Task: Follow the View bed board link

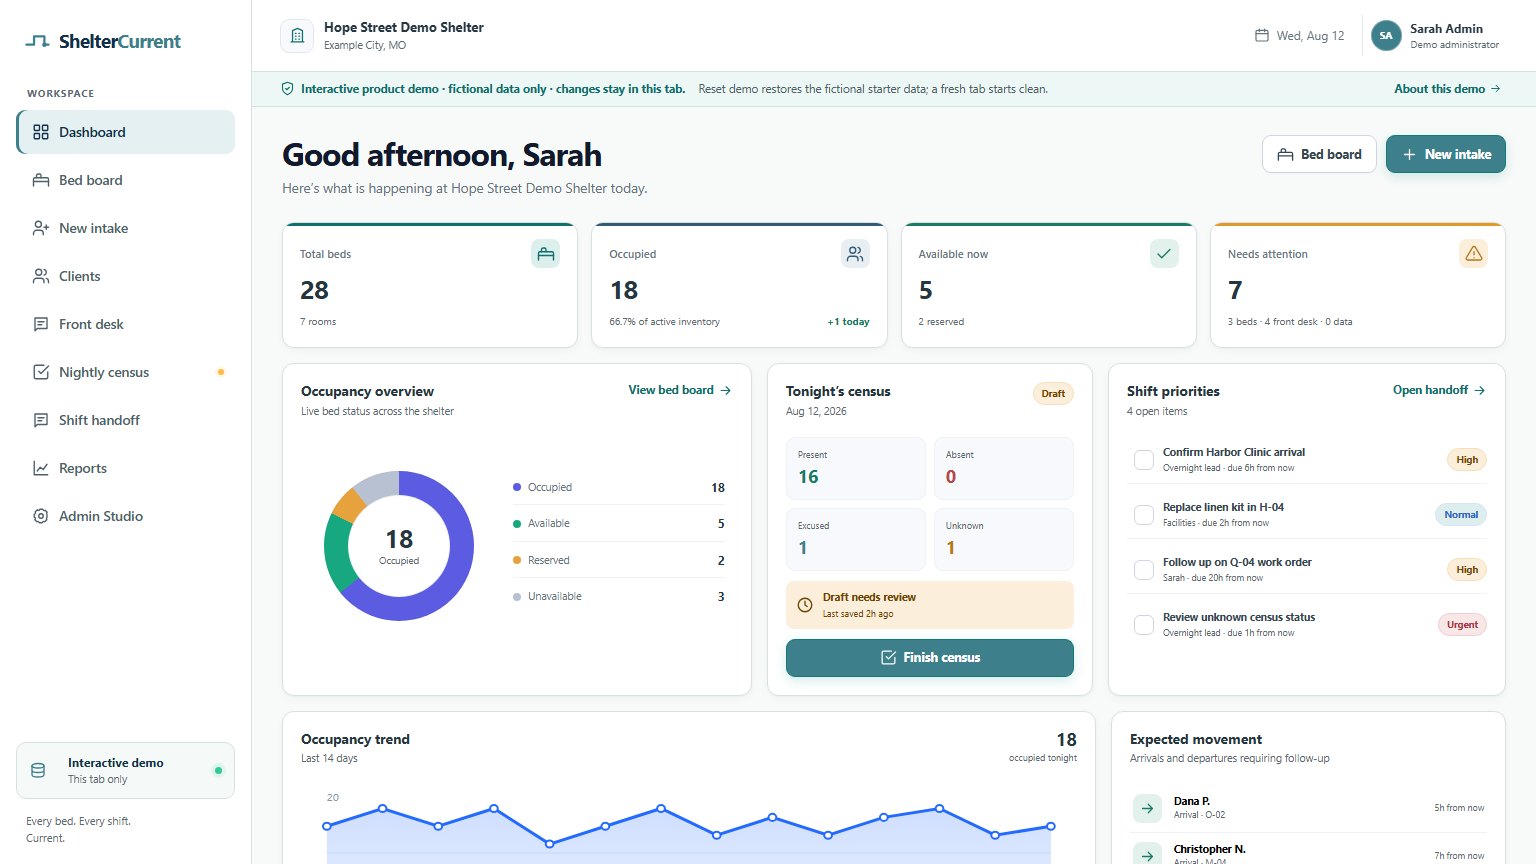Action: [680, 390]
